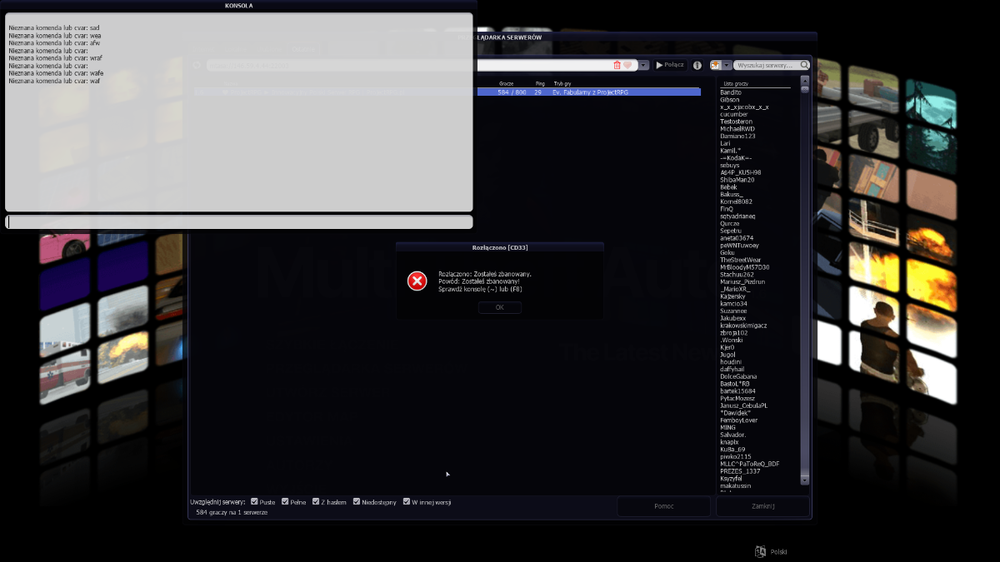This screenshot has height=562, width=1000.
Task: Select player Damiano123 in the list
Action: pyautogui.click(x=738, y=136)
